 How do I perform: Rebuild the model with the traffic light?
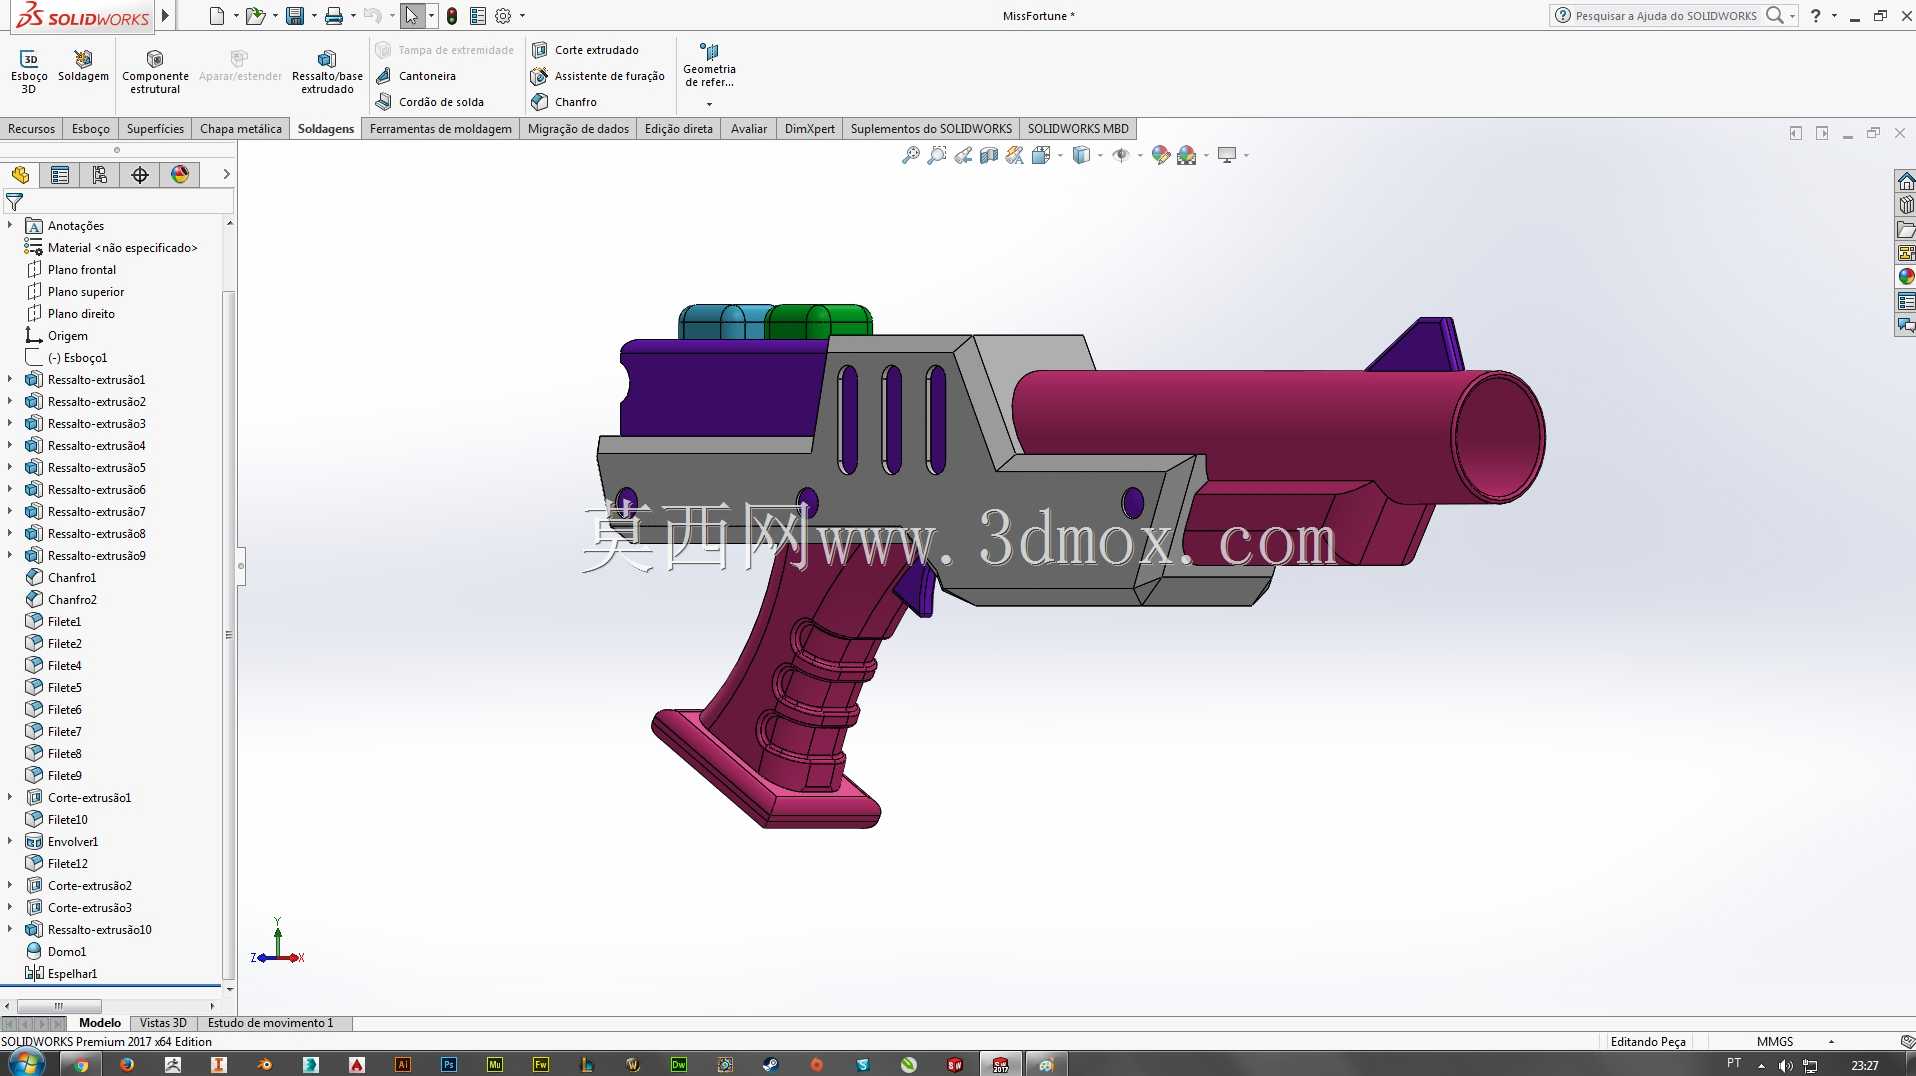pyautogui.click(x=452, y=16)
